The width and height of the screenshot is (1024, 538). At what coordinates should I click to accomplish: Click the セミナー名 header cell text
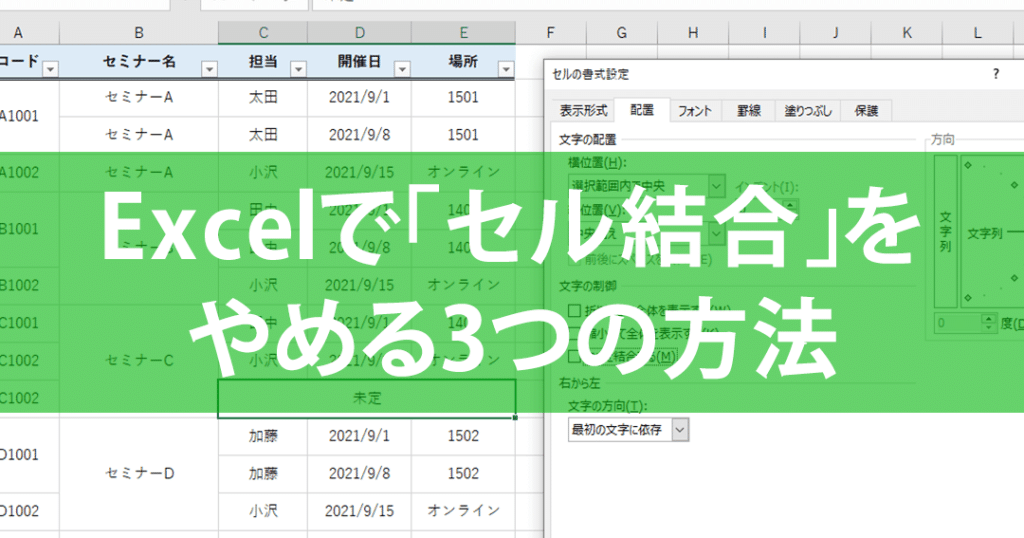coord(139,61)
